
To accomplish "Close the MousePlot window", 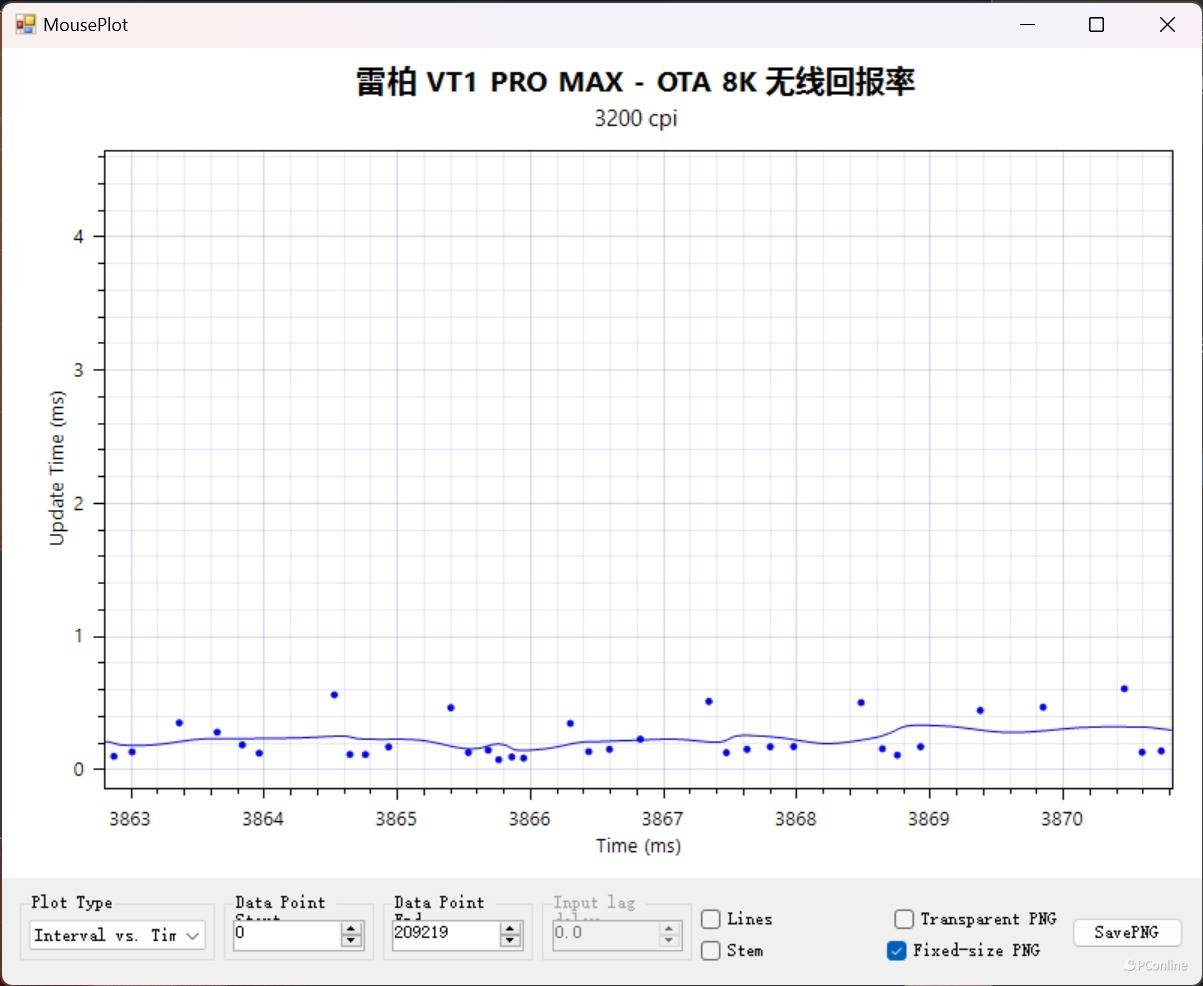I will (x=1167, y=24).
